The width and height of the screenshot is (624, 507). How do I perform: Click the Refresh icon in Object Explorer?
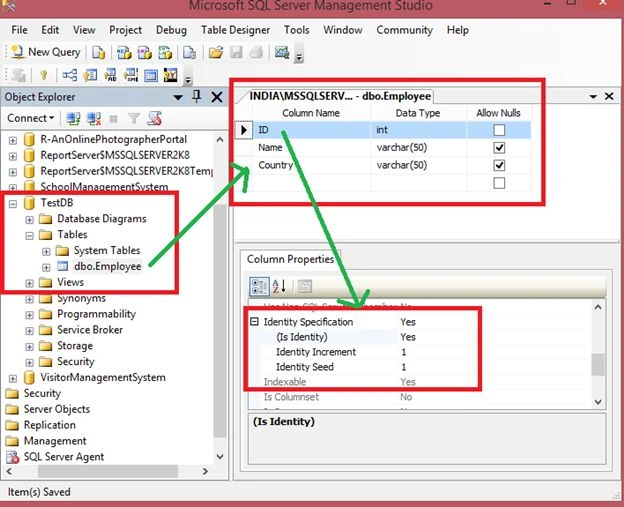click(x=154, y=119)
